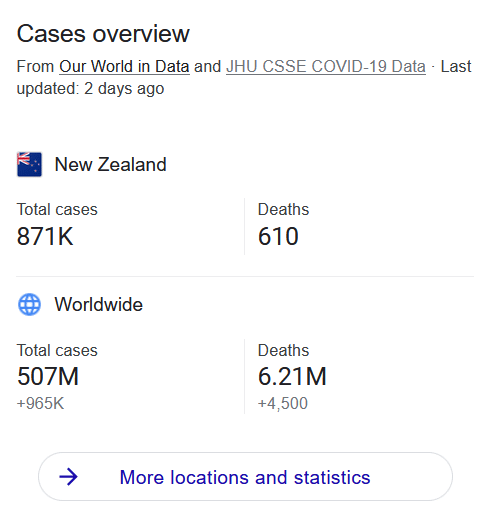Click New Zealand total cases 871K
The height and width of the screenshot is (515, 484).
45,236
